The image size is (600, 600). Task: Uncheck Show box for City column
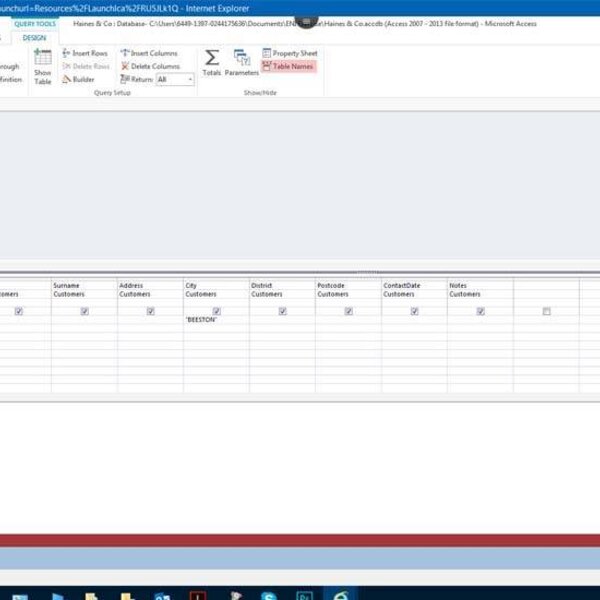216,311
